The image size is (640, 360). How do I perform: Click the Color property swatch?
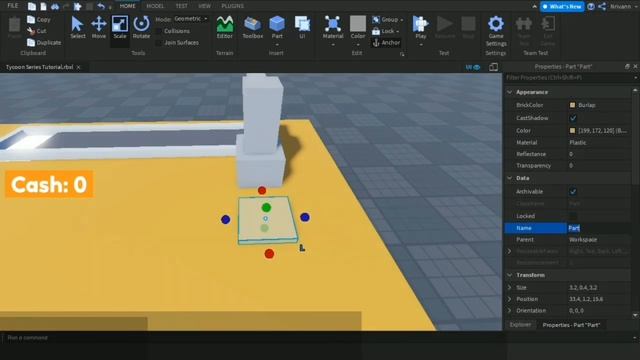click(572, 131)
